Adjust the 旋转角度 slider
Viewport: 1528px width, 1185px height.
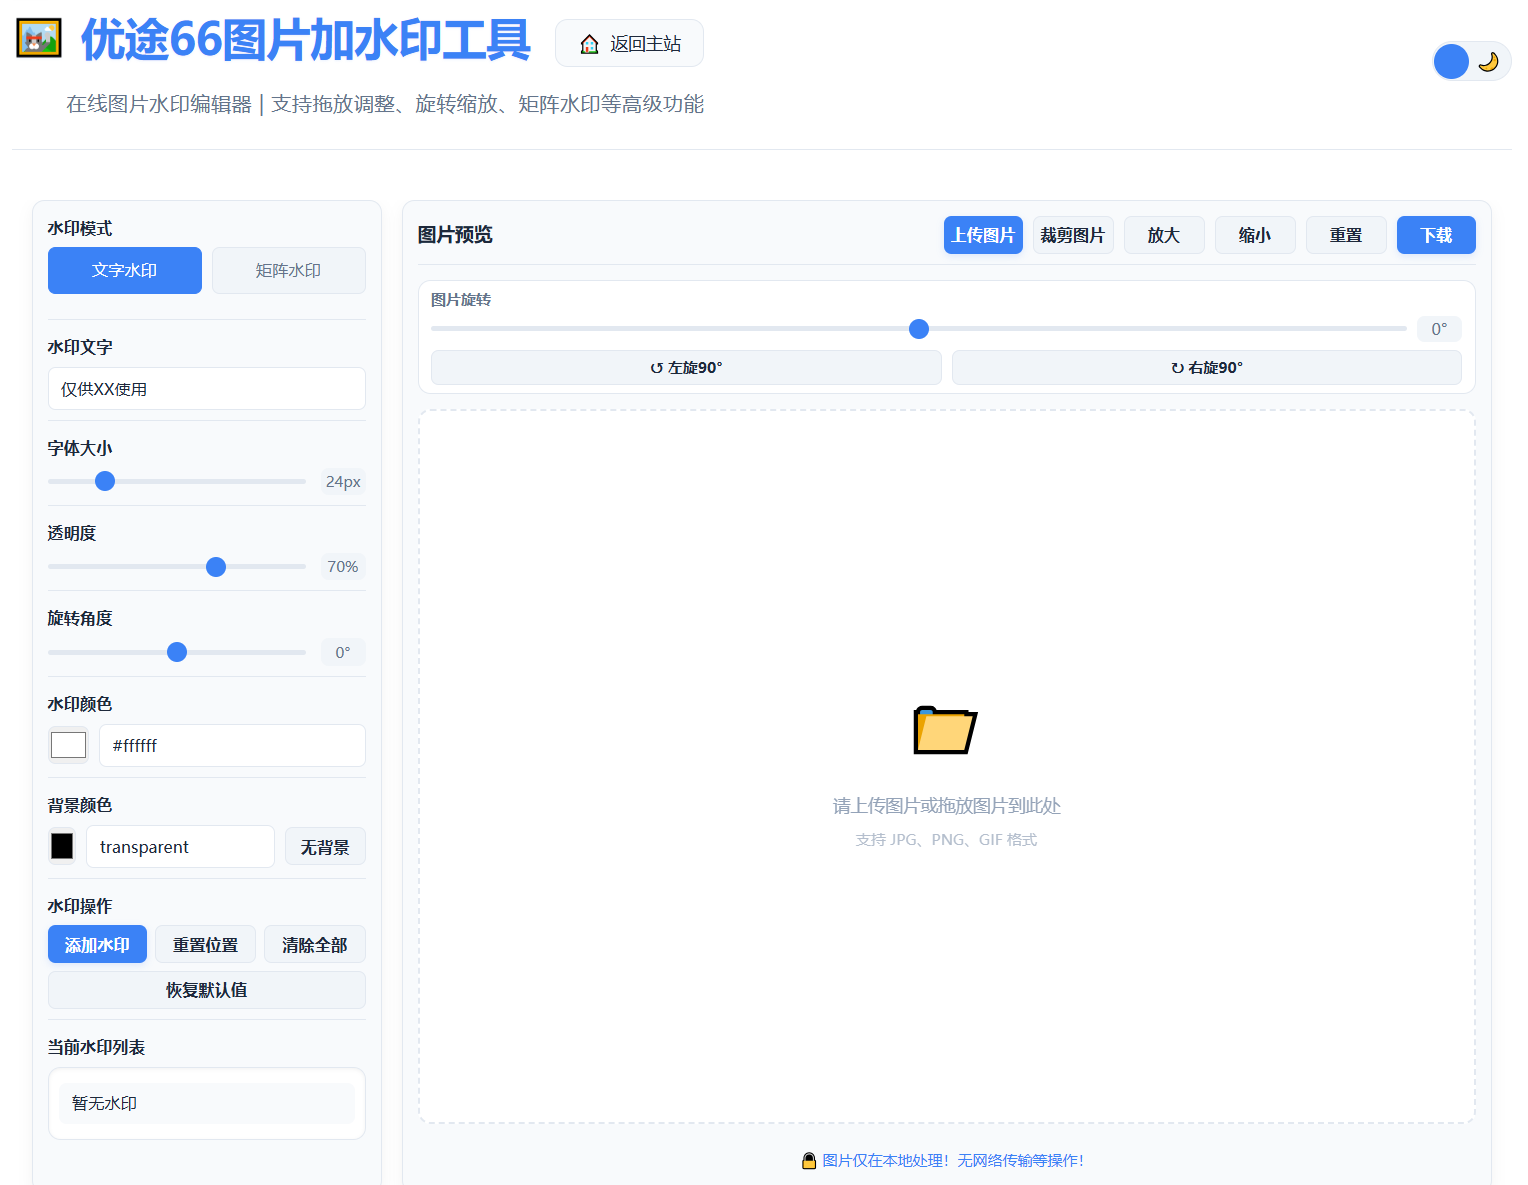tap(177, 652)
